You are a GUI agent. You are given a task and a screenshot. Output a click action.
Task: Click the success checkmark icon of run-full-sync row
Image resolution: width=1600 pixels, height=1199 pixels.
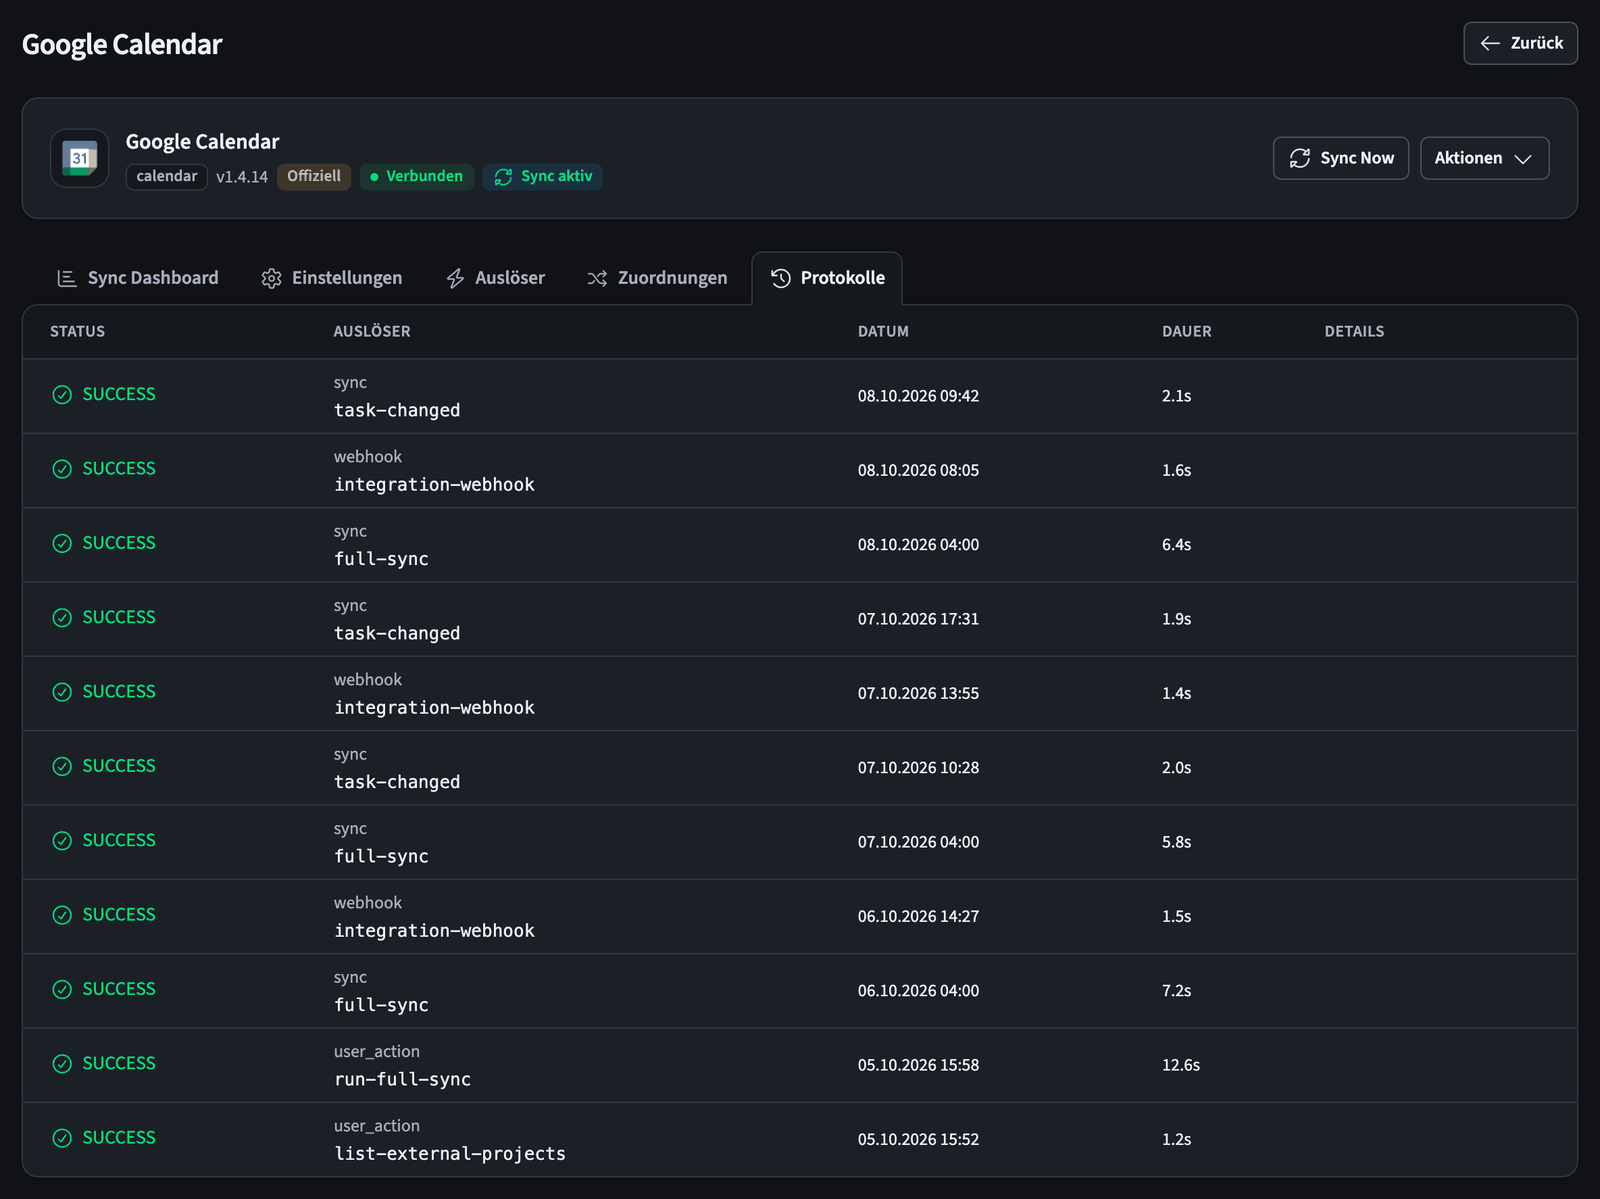tap(62, 1064)
